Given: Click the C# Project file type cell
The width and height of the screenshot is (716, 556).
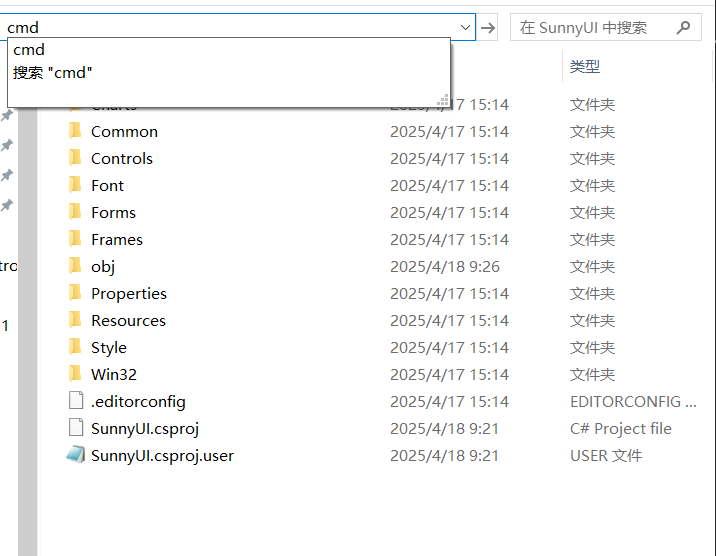Looking at the screenshot, I should pos(621,429).
